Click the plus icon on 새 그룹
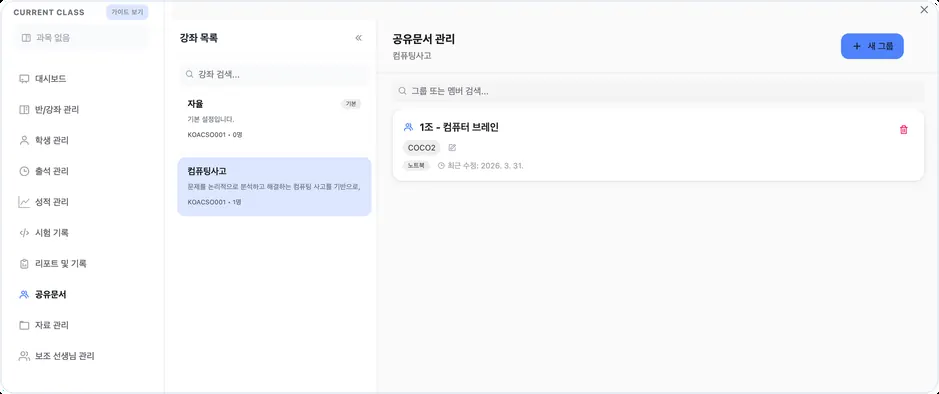The image size is (939, 394). tap(856, 46)
